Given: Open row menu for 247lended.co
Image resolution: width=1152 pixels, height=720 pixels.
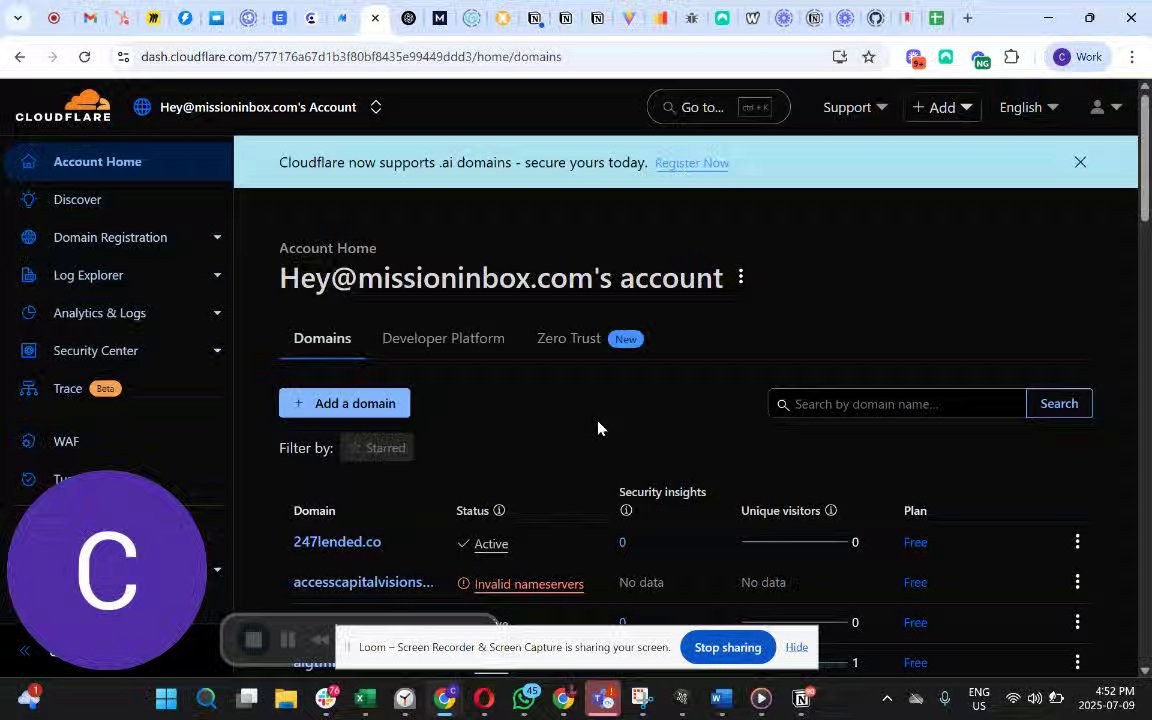Looking at the screenshot, I should [1077, 542].
